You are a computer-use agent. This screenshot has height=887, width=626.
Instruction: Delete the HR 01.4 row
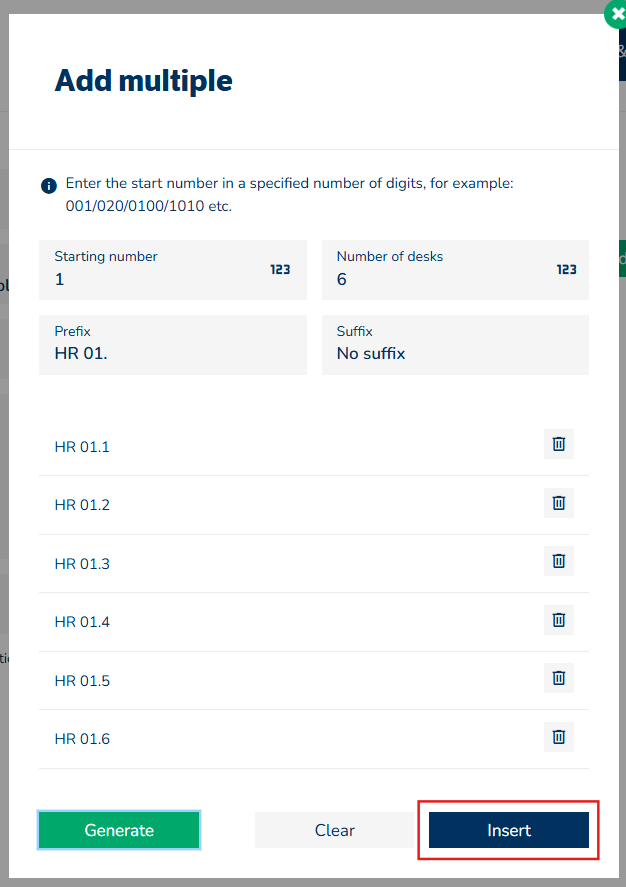click(x=559, y=620)
